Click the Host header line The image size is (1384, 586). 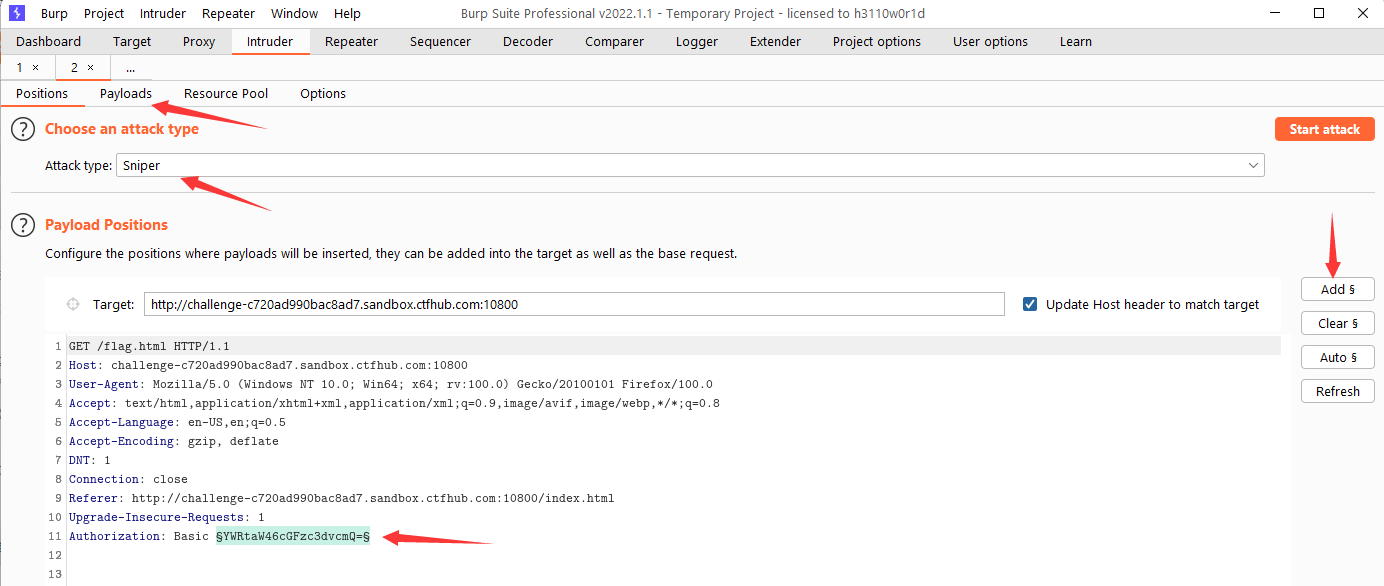268,365
